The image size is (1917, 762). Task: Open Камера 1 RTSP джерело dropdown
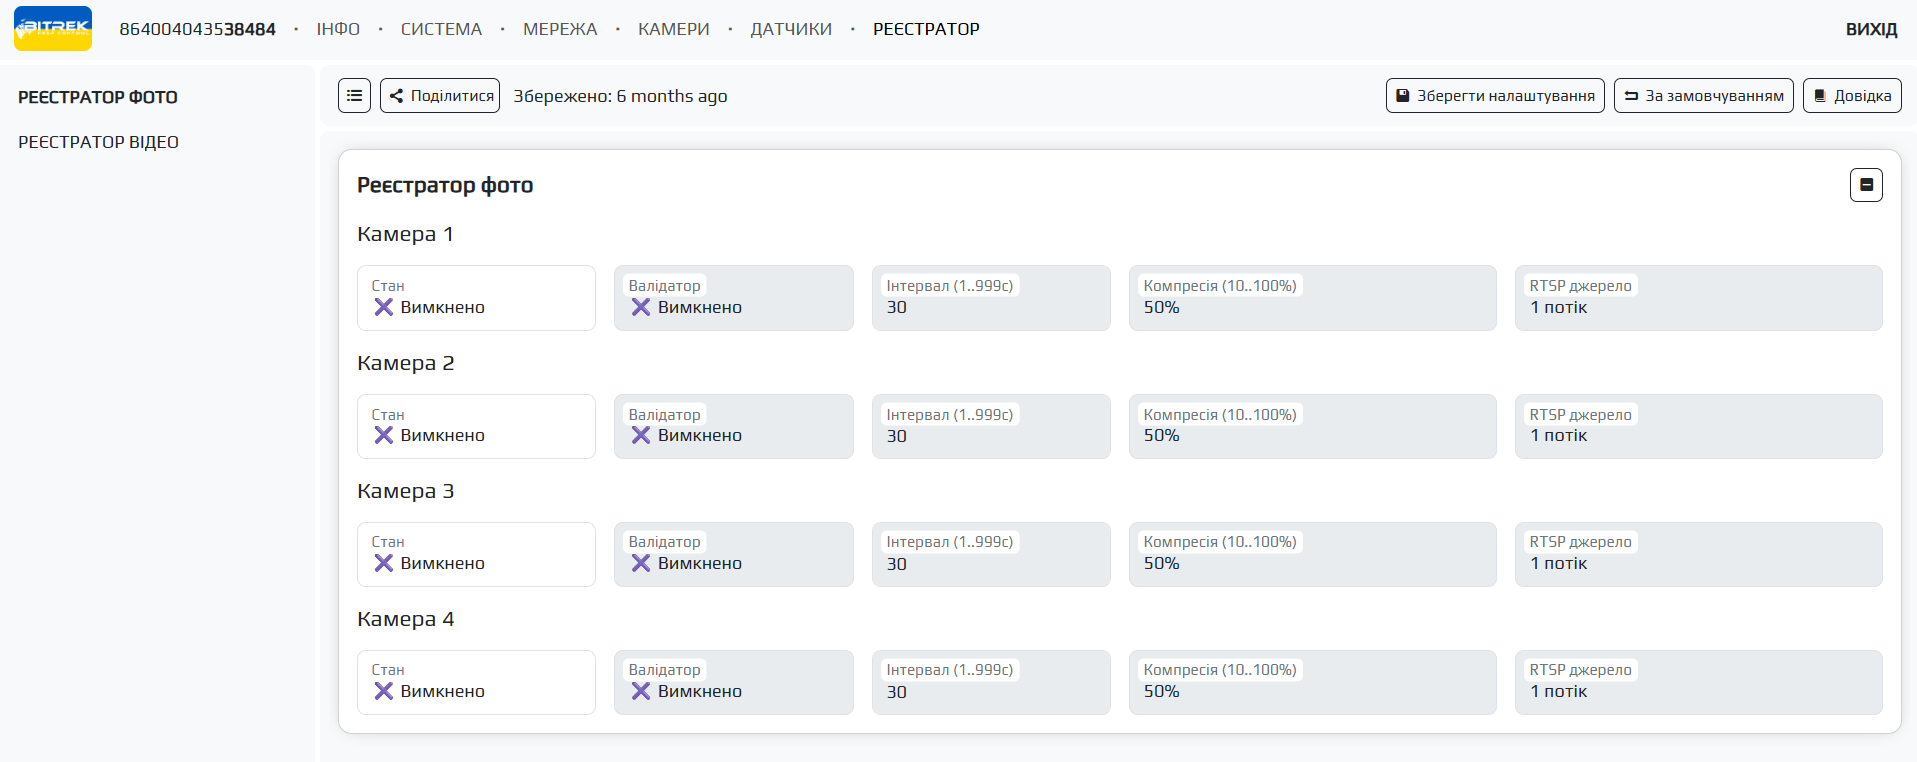point(1697,298)
